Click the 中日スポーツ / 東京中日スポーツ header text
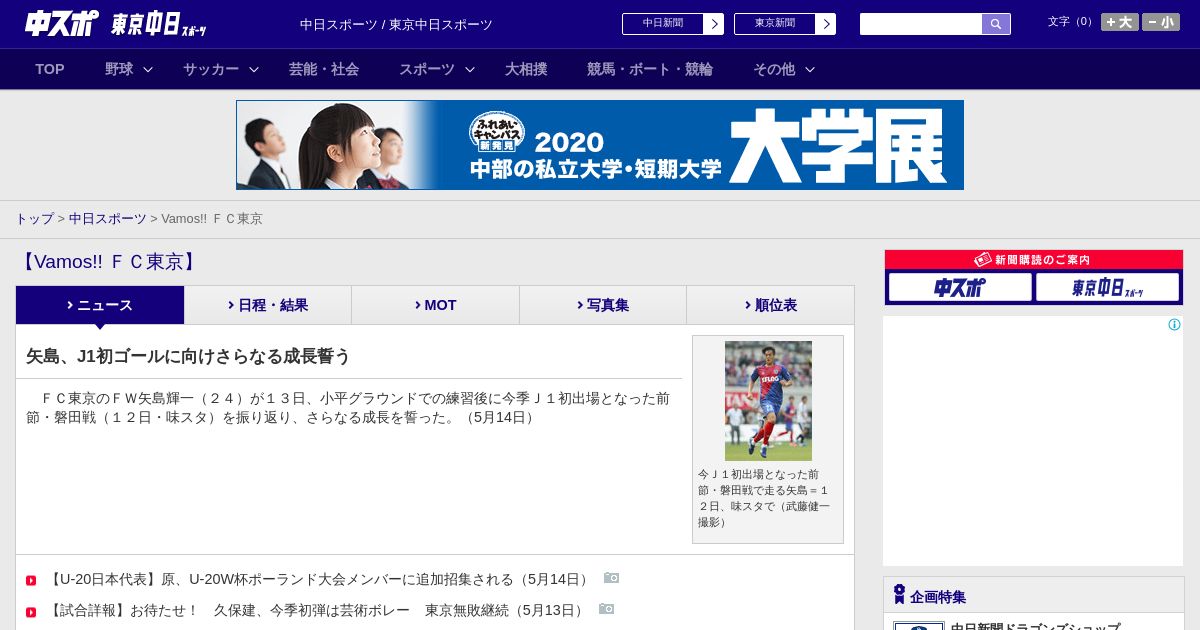 pyautogui.click(x=396, y=24)
